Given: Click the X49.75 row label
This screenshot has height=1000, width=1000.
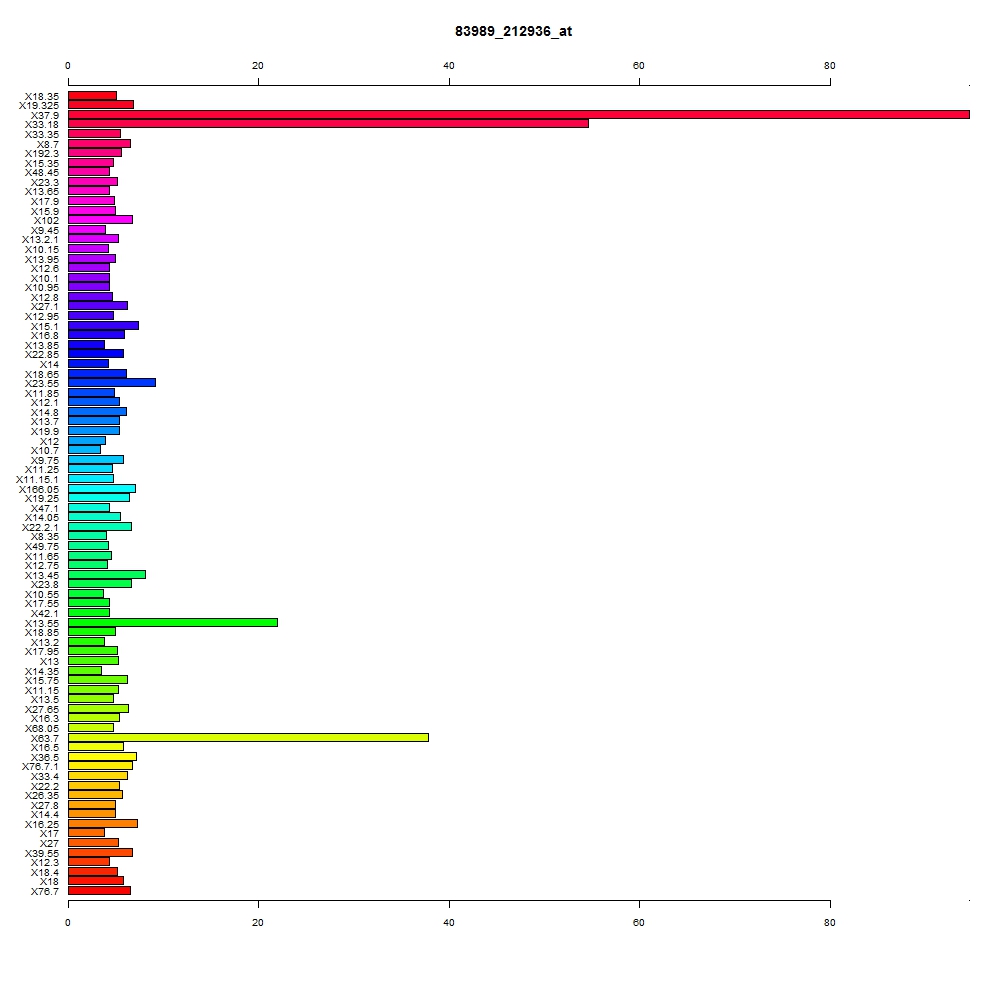Looking at the screenshot, I should tap(41, 546).
